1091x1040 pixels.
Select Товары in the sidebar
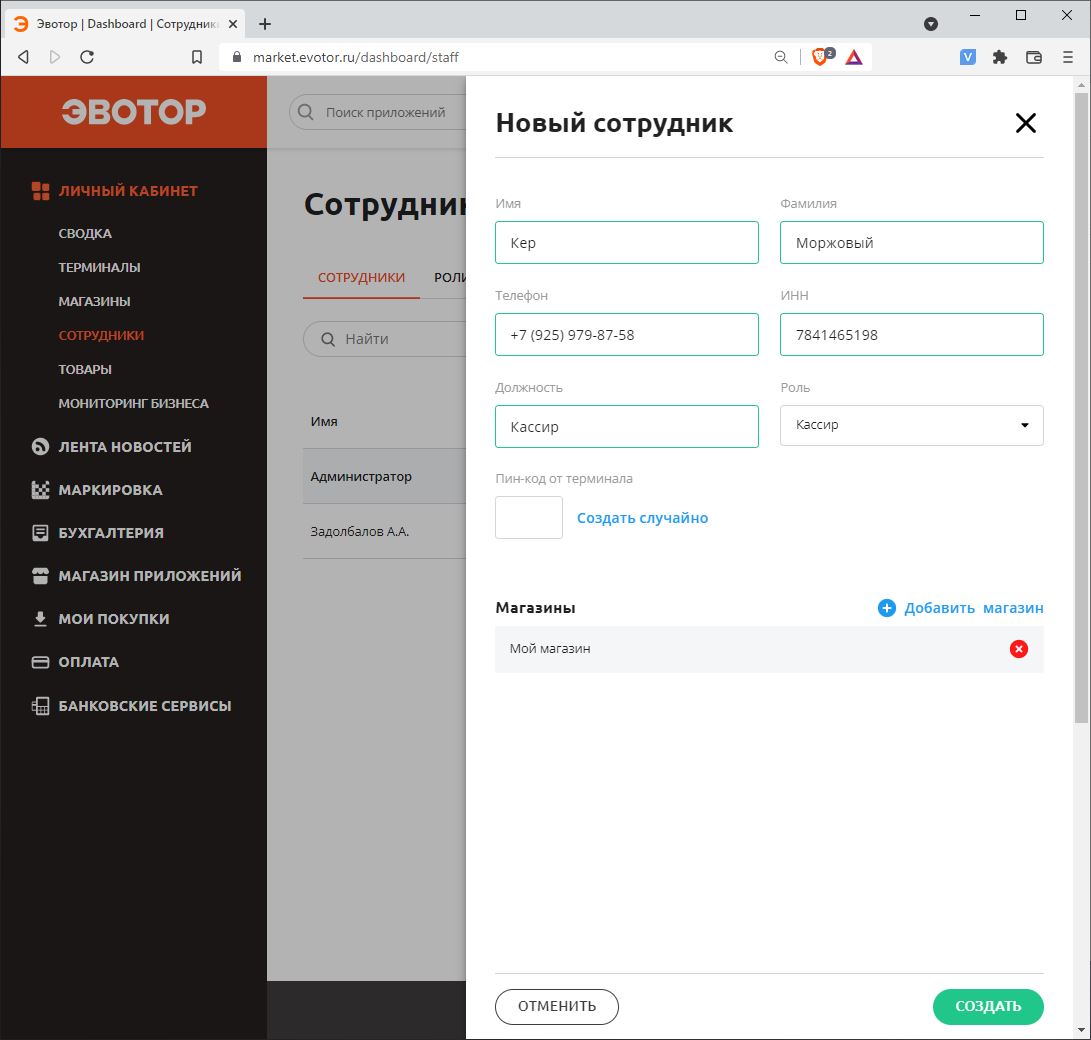86,369
